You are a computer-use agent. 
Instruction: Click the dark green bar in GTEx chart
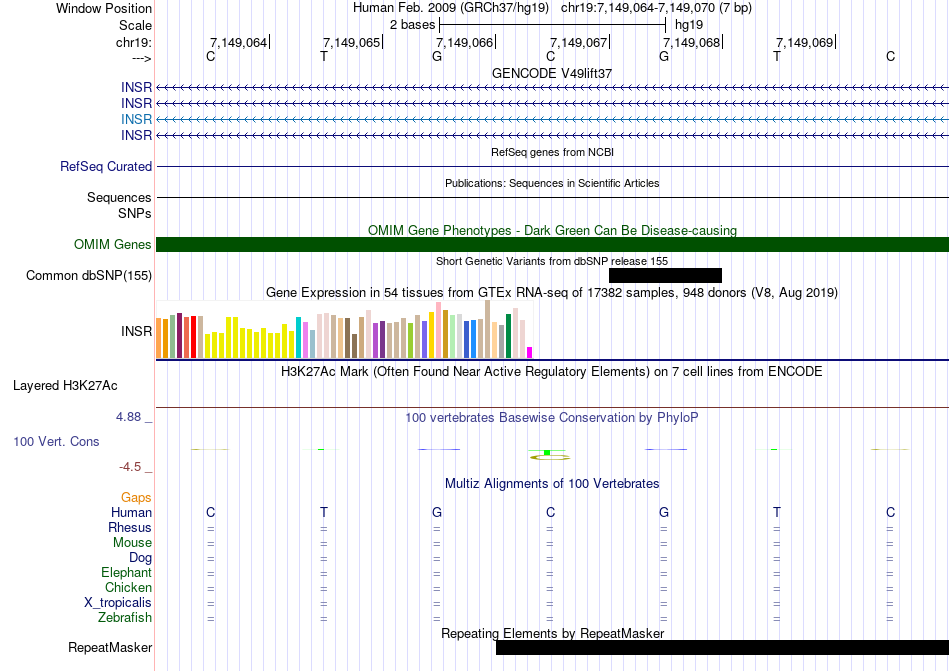(x=508, y=336)
